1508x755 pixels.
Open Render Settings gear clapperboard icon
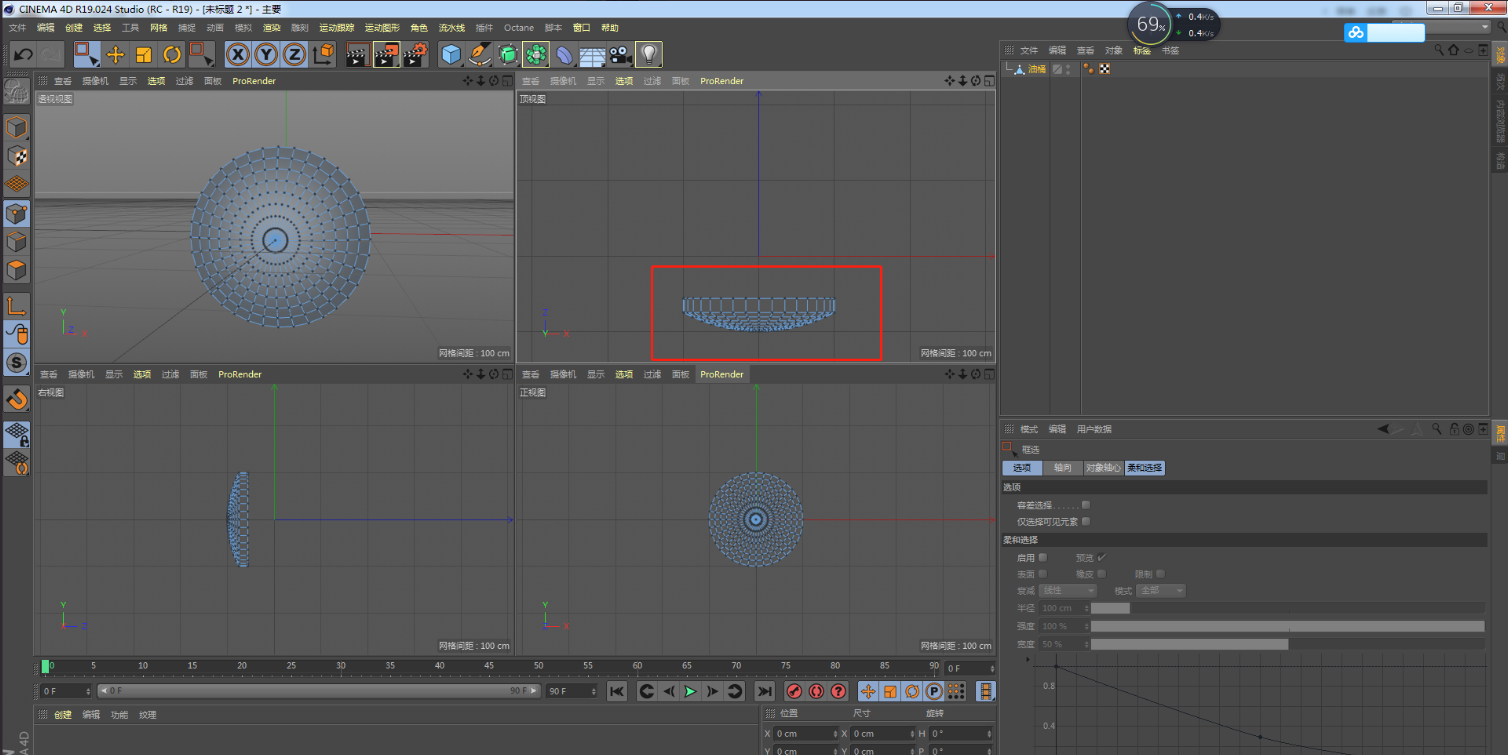pos(415,54)
